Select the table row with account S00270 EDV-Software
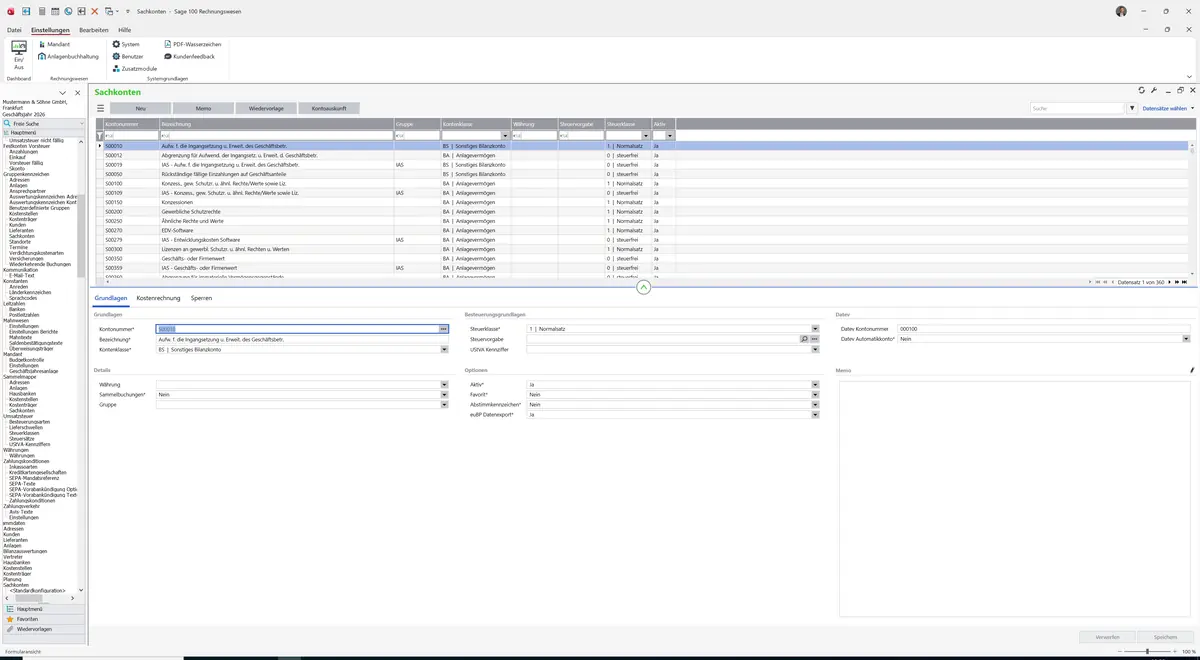Screen dimensions: 1200x660 (643, 230)
